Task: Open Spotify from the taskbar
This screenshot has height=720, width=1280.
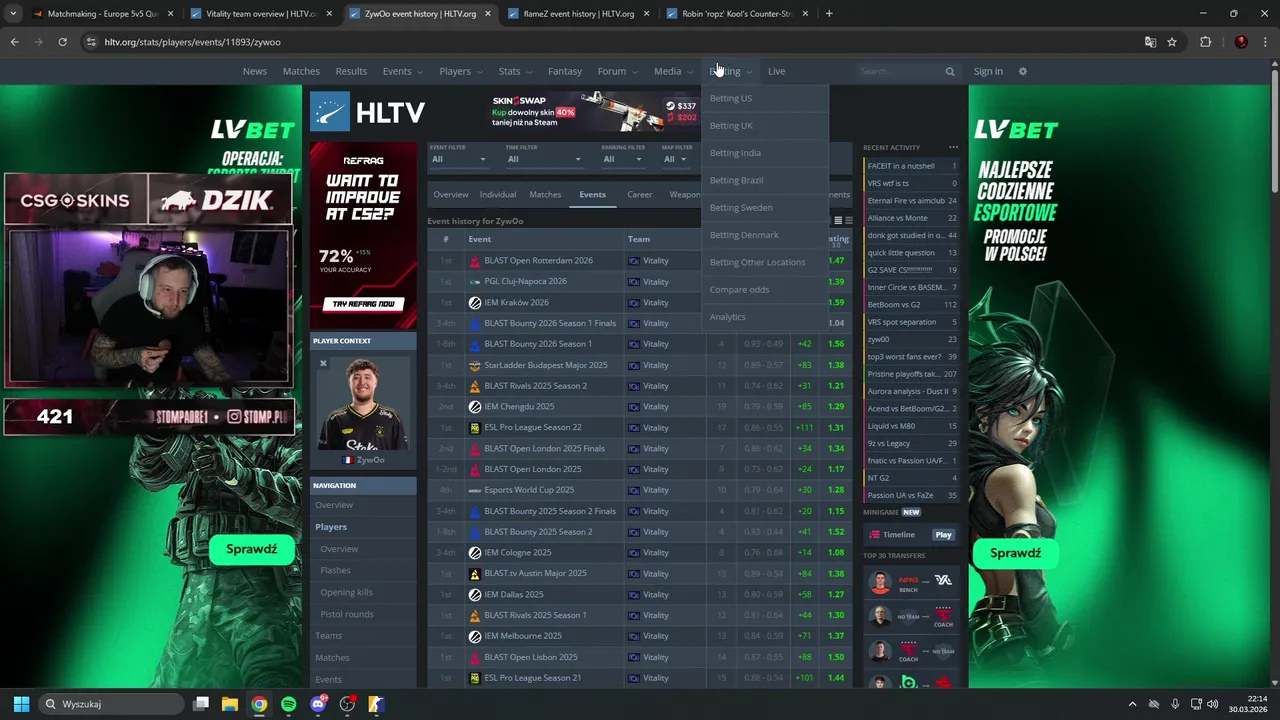Action: pos(289,704)
